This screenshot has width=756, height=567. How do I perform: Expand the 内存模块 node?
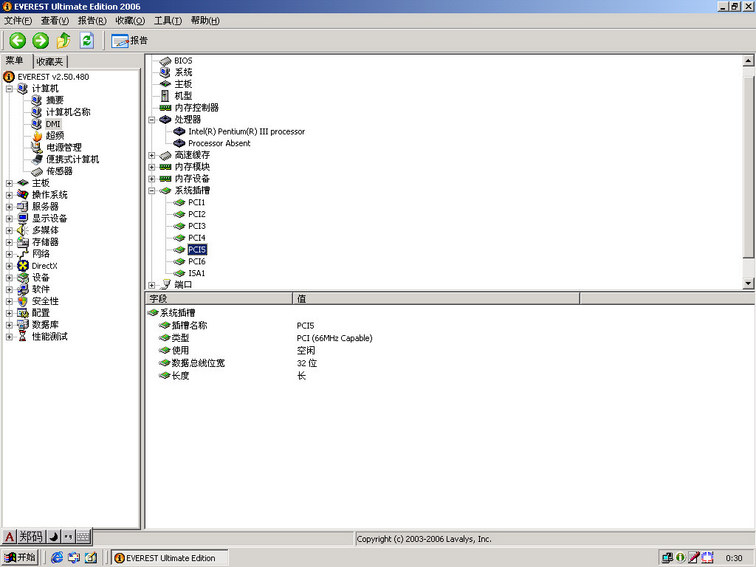(x=152, y=167)
